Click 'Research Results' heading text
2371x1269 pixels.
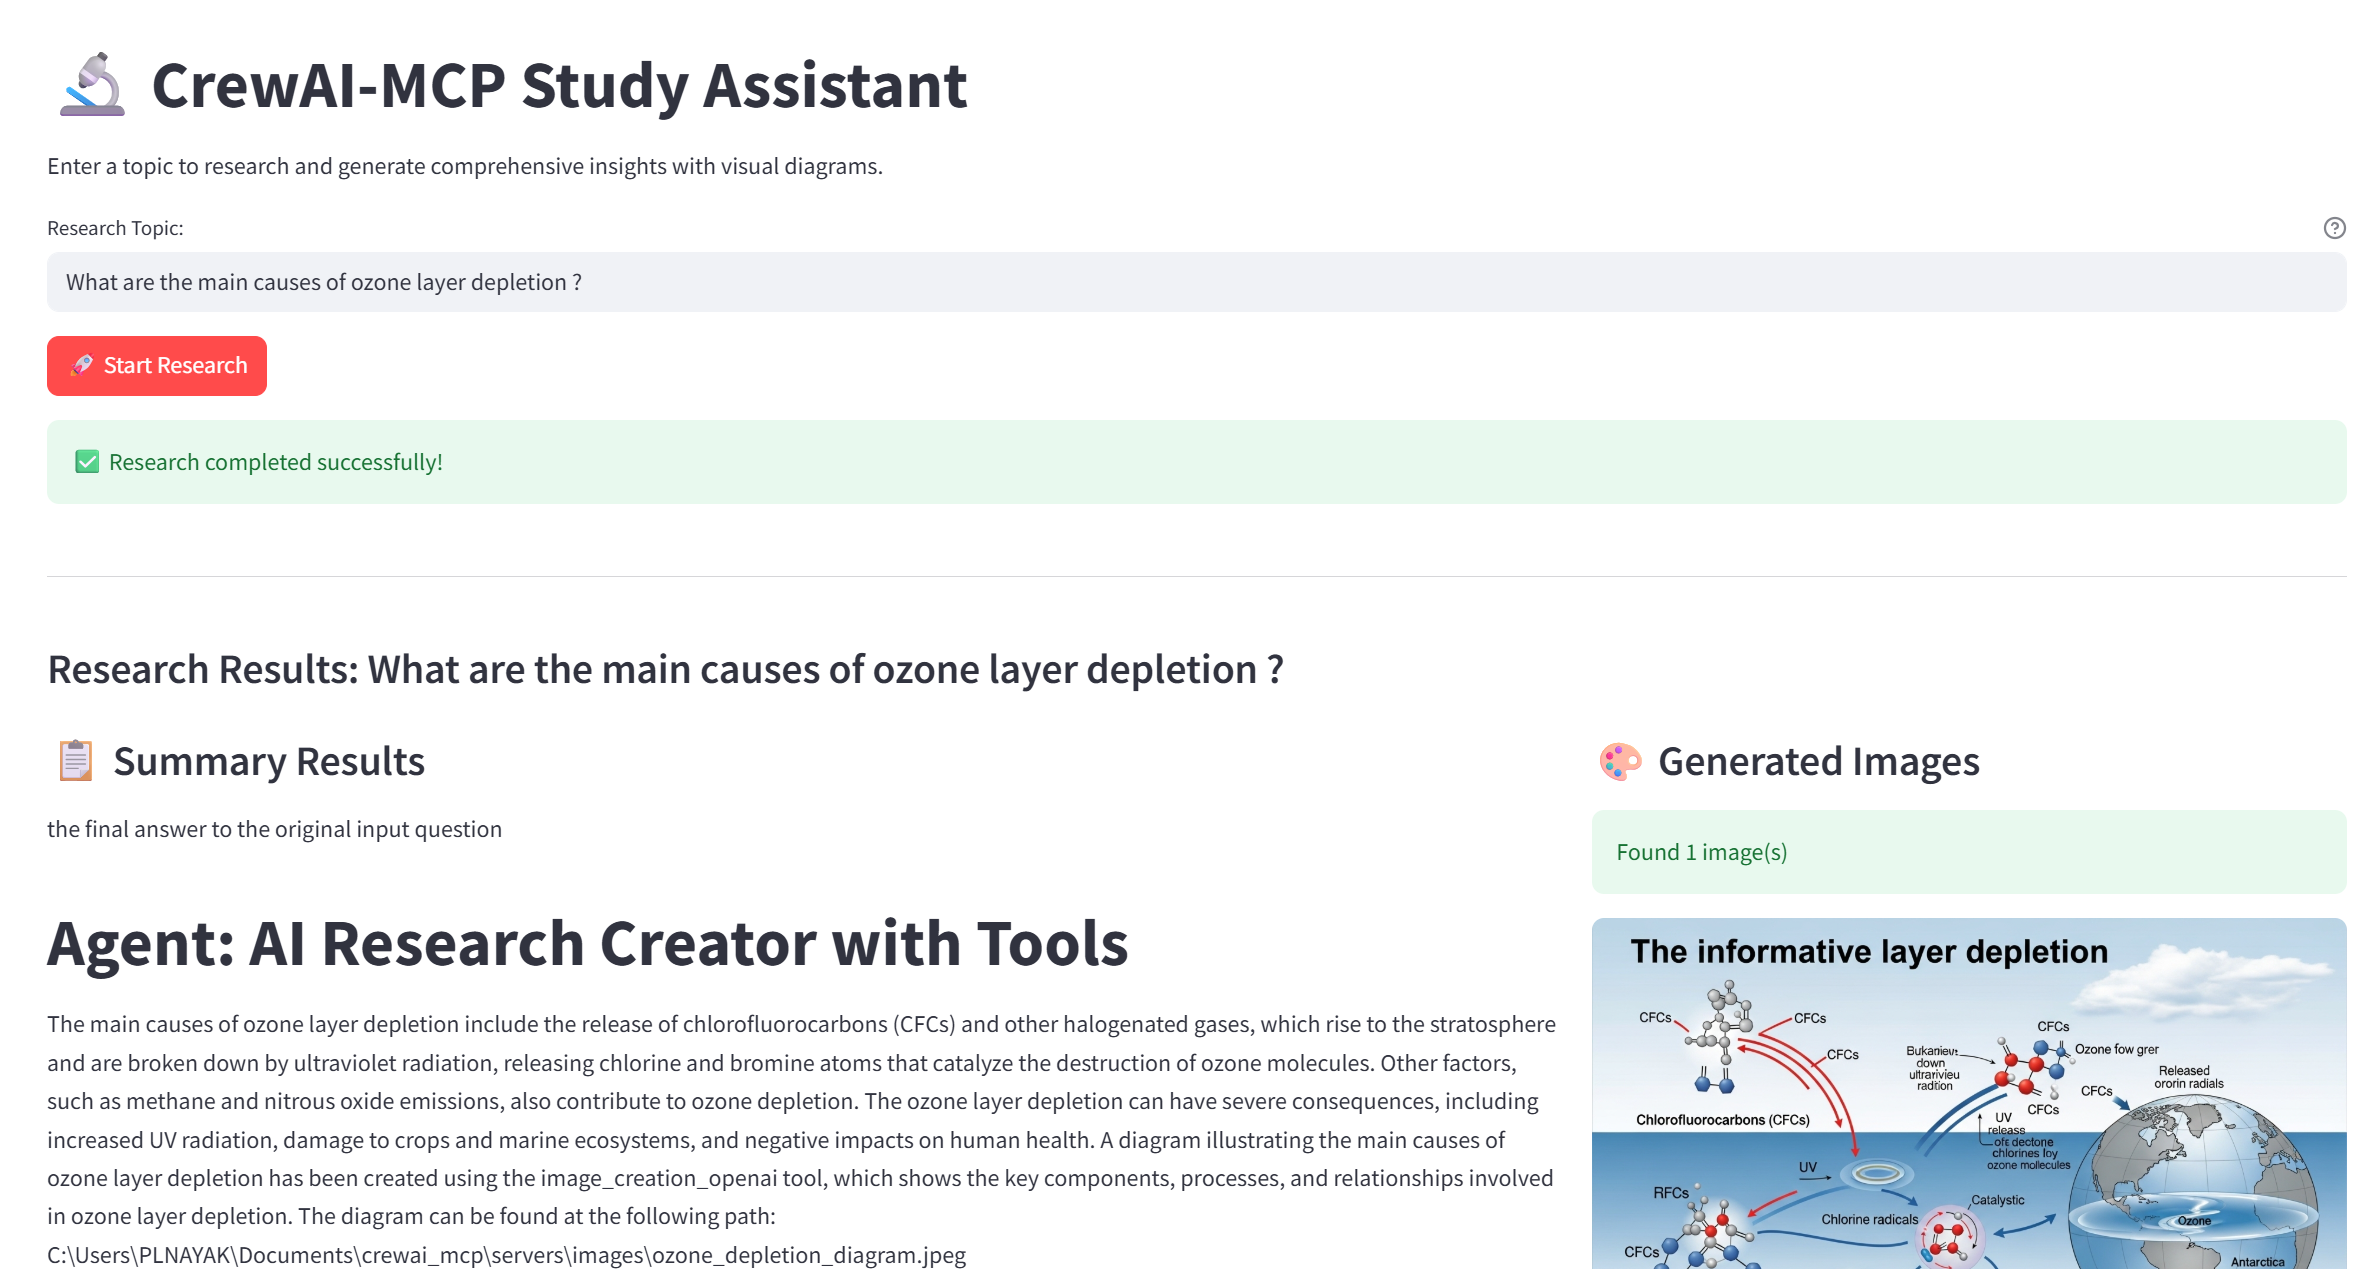[666, 669]
